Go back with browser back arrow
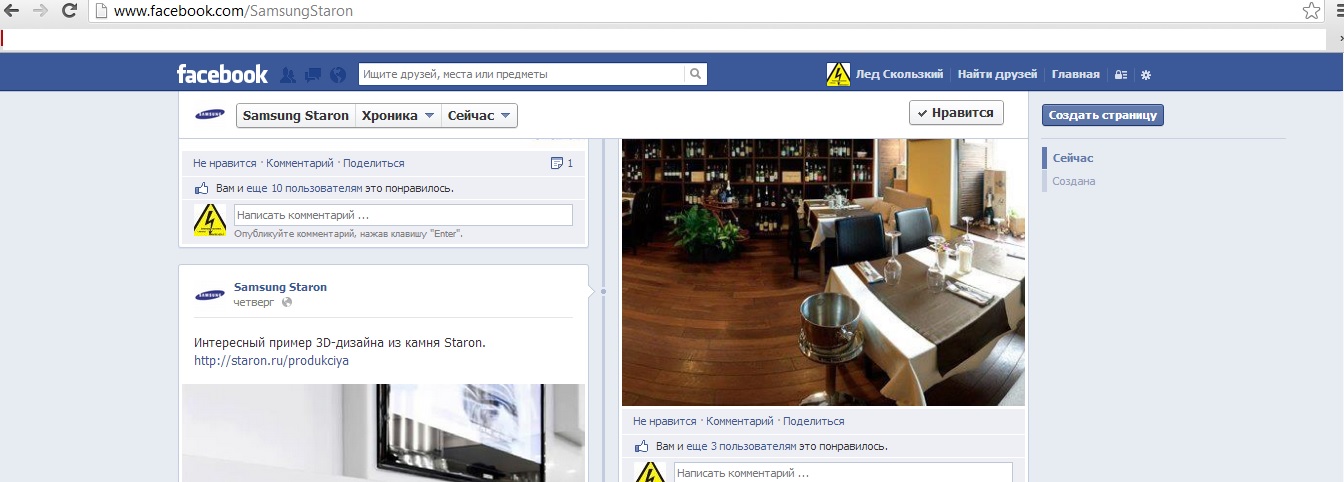Screen dimensions: 1344x482 point(13,11)
